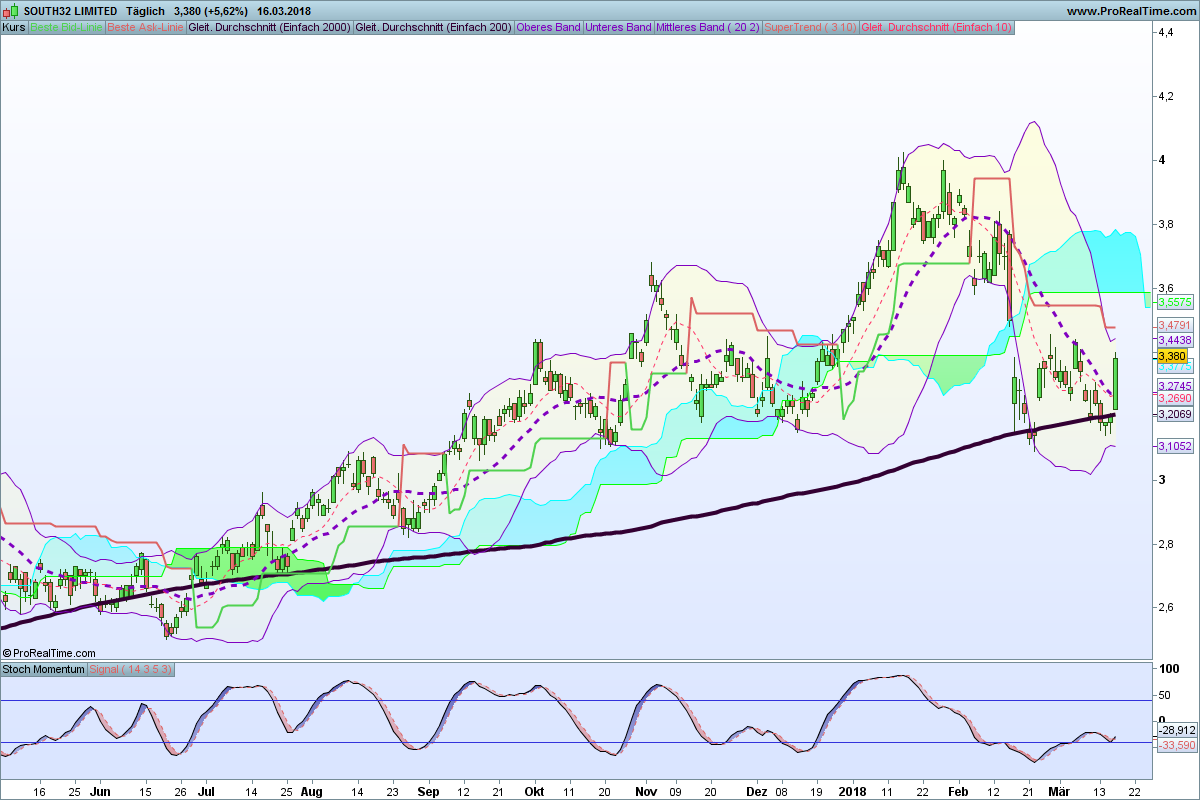Click the green 3,5575 price label

pos(1174,301)
